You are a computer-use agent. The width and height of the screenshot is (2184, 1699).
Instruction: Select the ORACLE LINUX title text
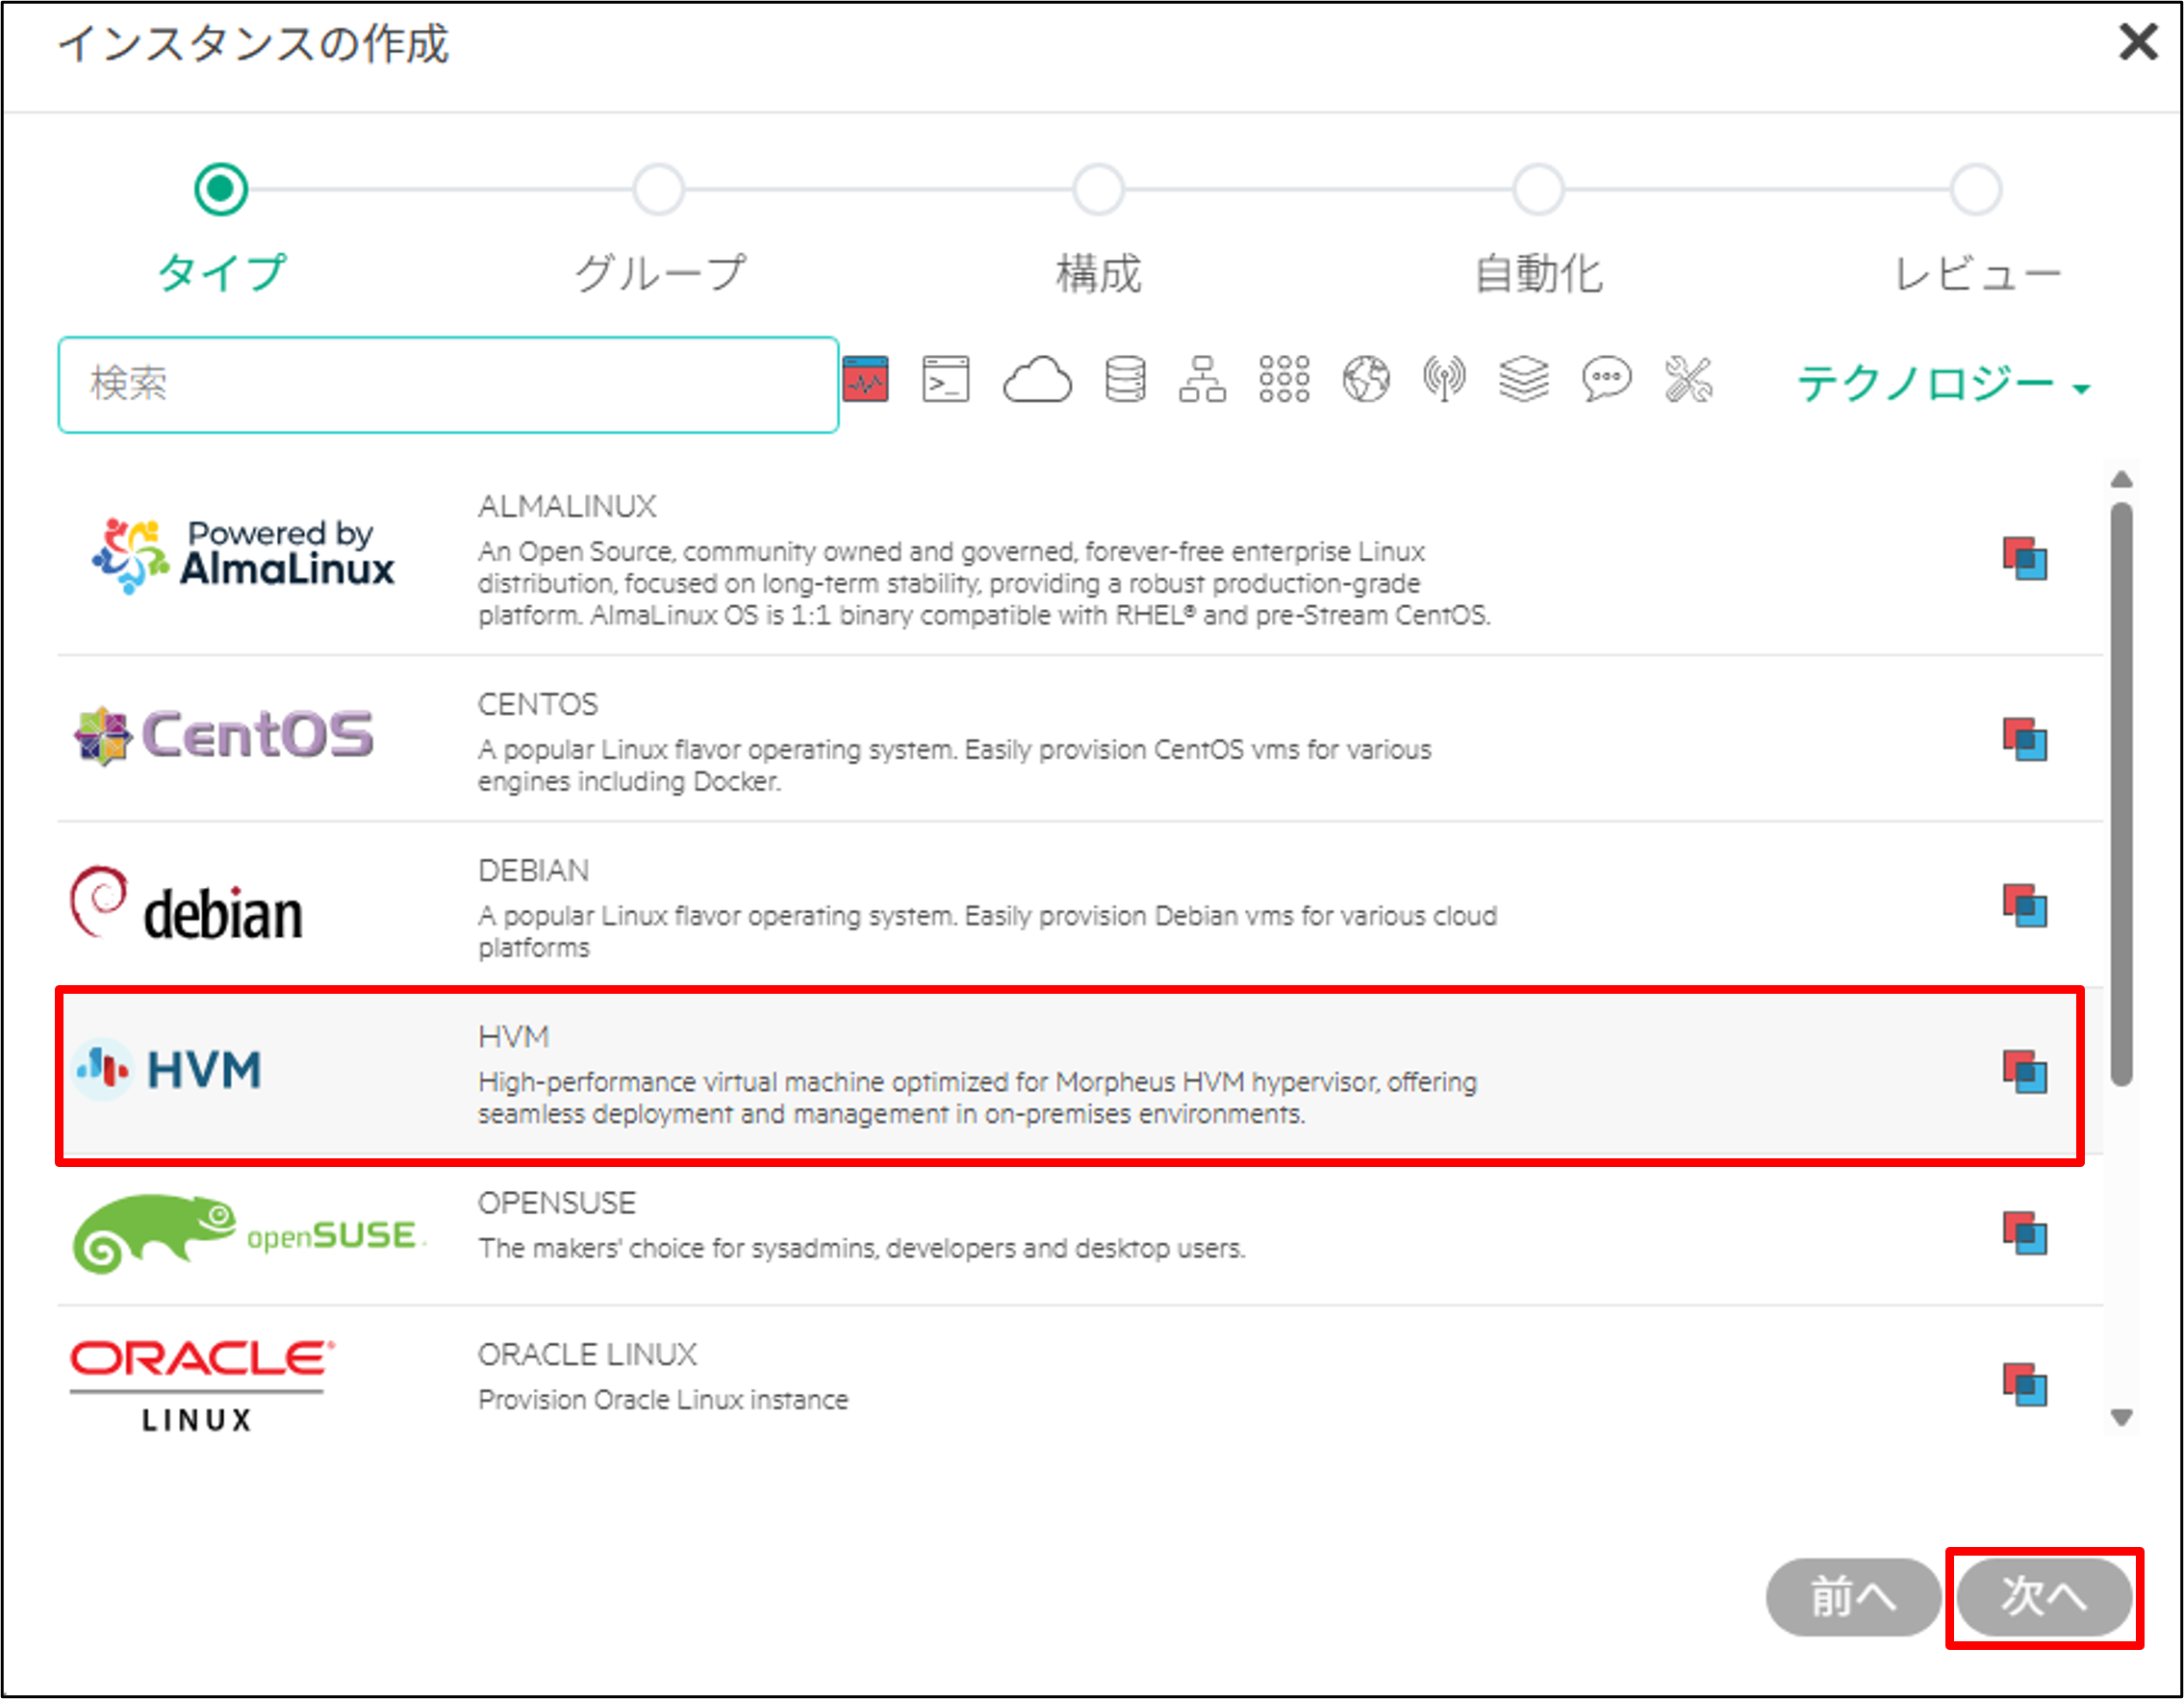click(587, 1355)
